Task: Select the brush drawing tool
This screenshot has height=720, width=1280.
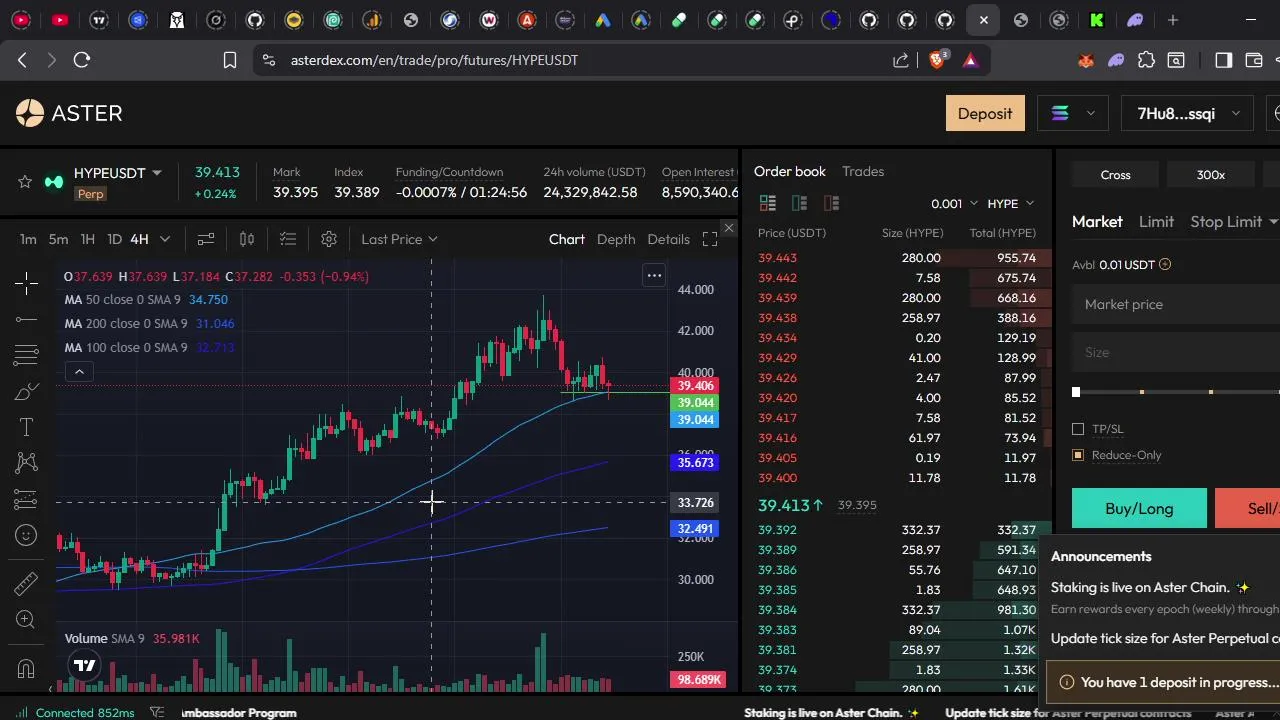Action: (27, 391)
